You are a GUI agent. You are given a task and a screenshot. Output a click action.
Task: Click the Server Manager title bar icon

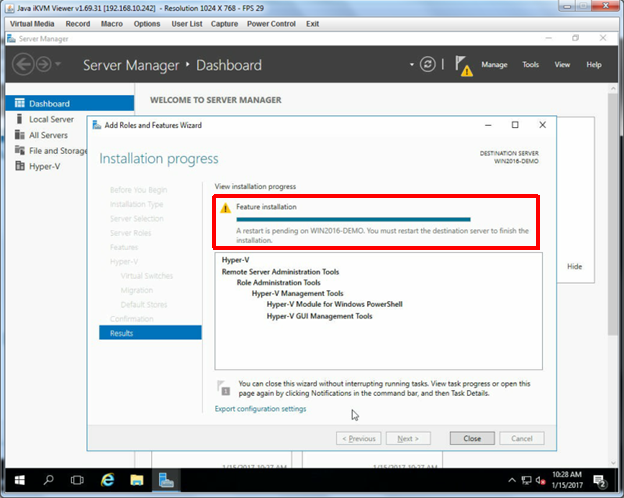[x=11, y=39]
